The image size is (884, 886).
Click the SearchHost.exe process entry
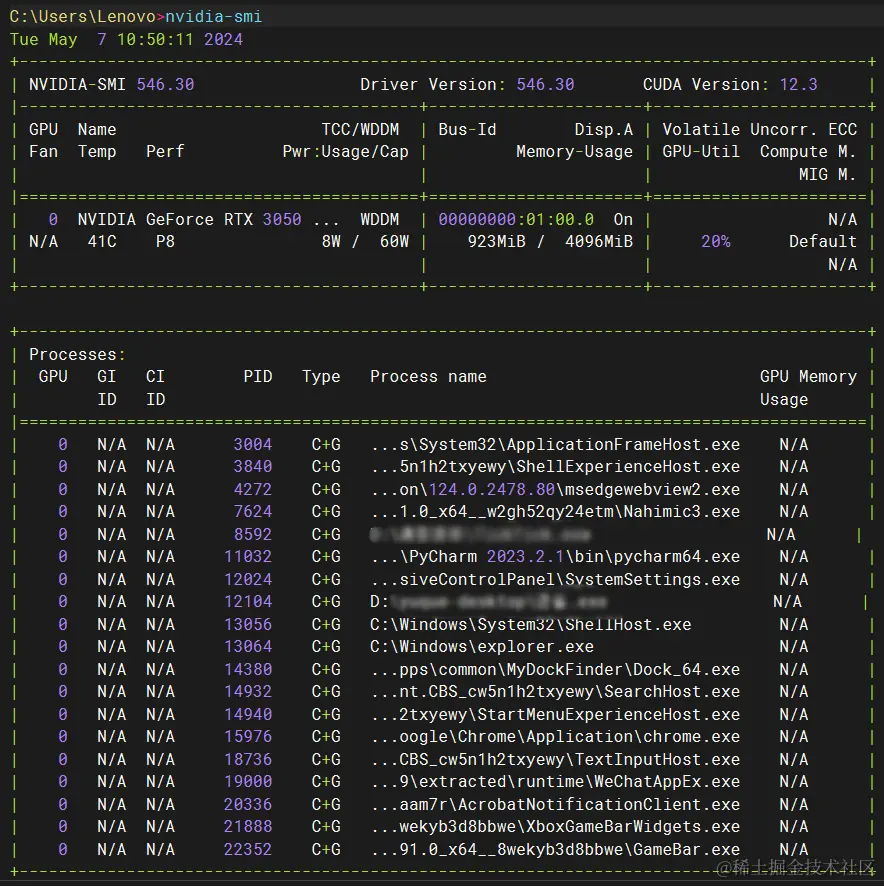pos(556,692)
